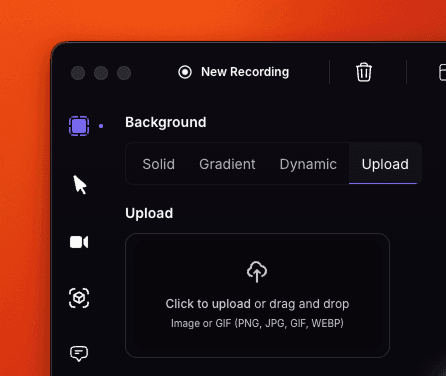Click the third maximize window button
446x376 pixels.
124,73
